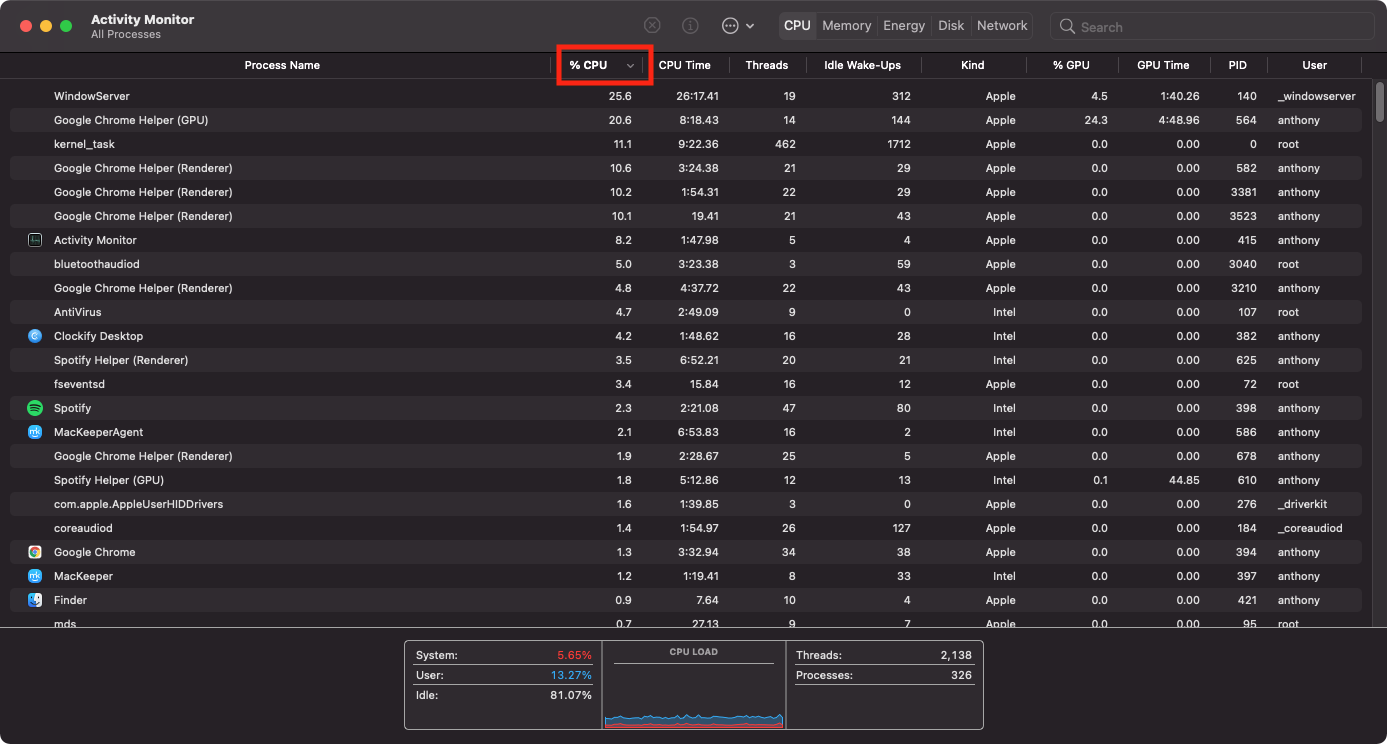Screen dimensions: 1387x744
Task: Click the 4:48.96 GPU time value
Action: [x=1178, y=120]
